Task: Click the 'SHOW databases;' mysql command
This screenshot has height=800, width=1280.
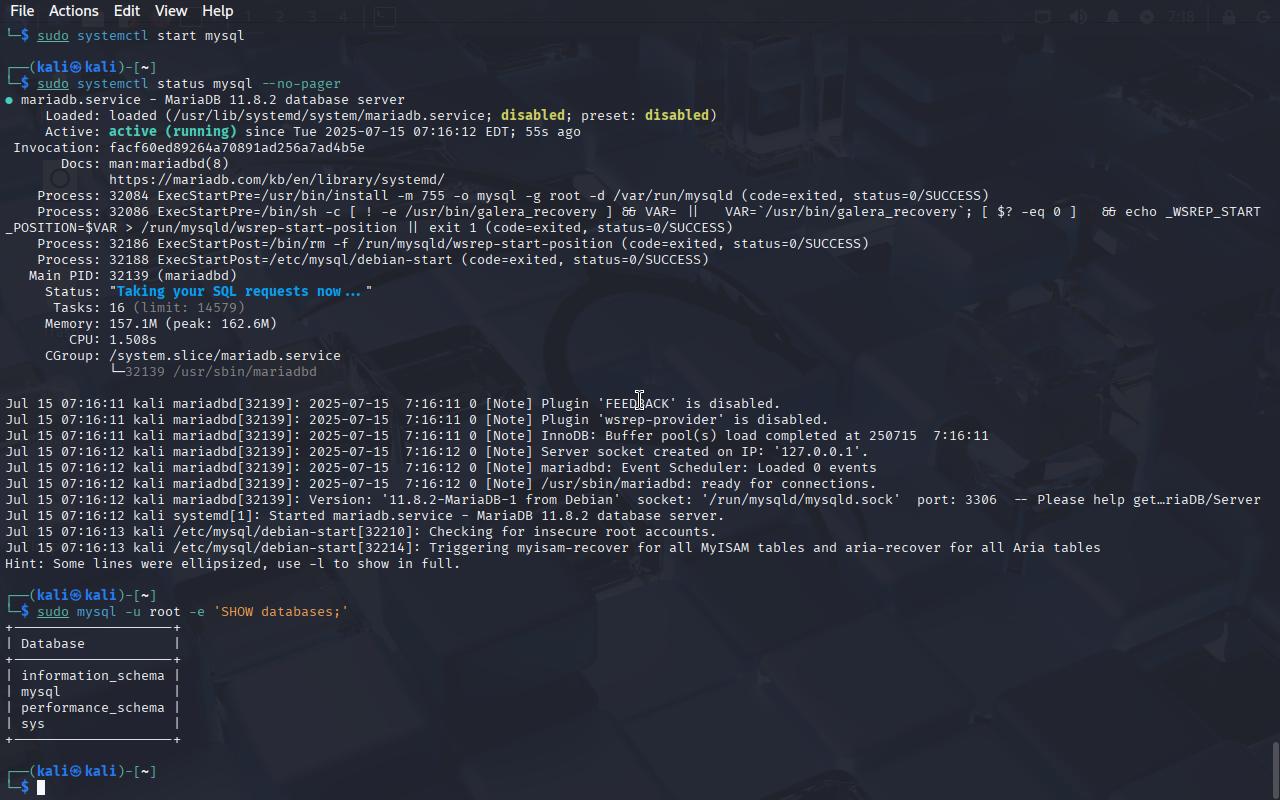Action: tap(193, 612)
